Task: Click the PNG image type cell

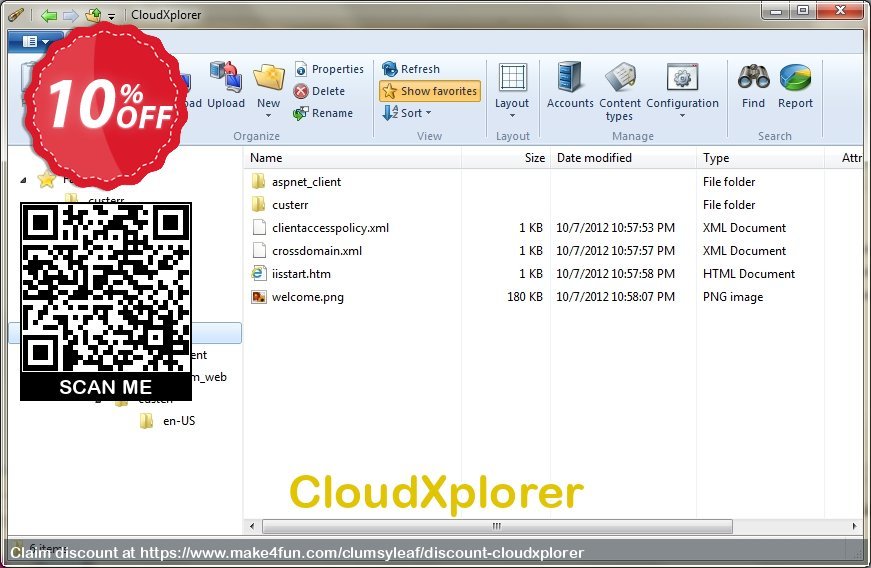Action: coord(733,297)
